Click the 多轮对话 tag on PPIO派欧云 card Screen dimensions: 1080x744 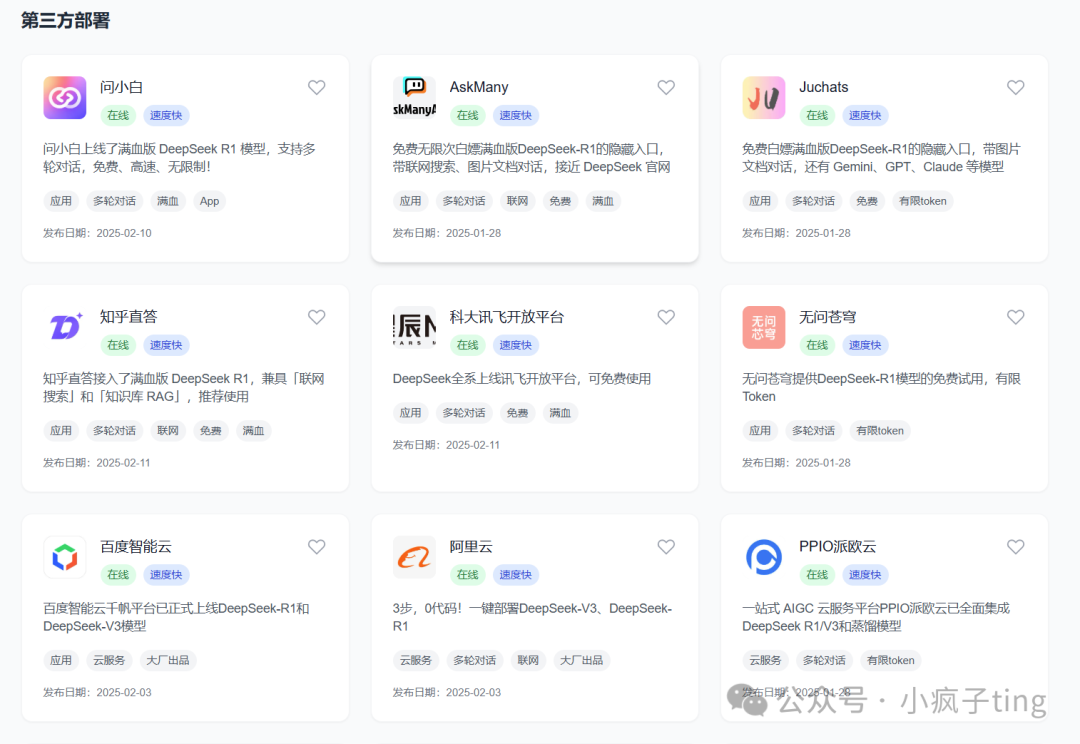point(824,660)
